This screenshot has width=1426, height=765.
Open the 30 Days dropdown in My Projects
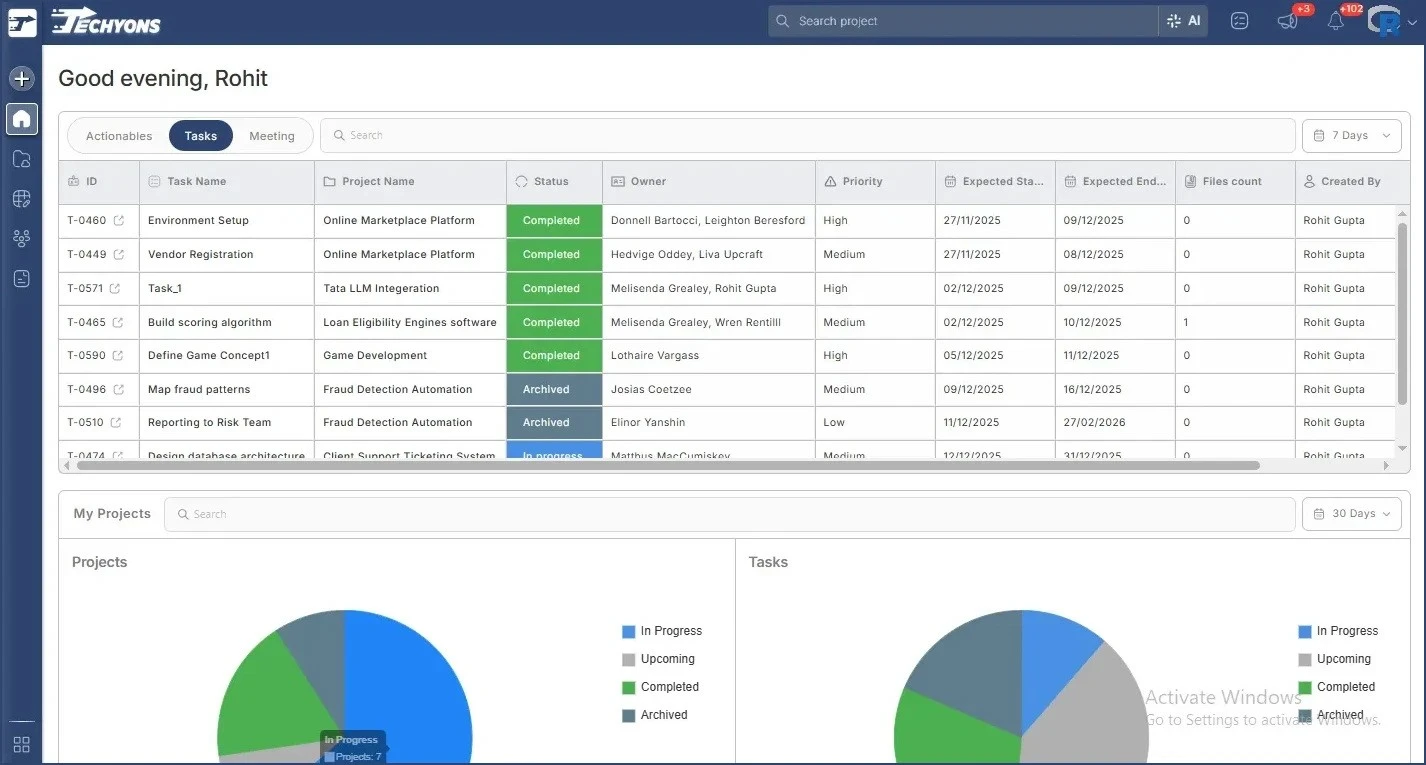(1351, 513)
